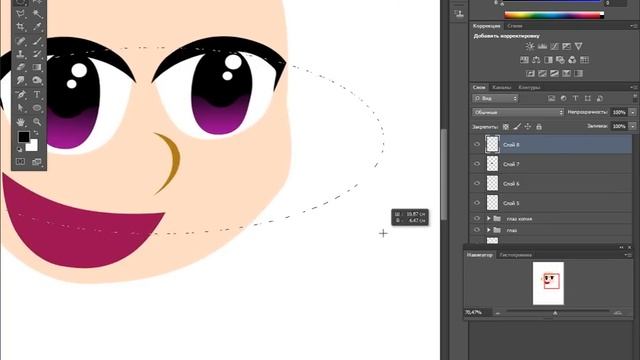Select the Eyedropper tool
Screen dimensions: 640x360
[37, 27]
